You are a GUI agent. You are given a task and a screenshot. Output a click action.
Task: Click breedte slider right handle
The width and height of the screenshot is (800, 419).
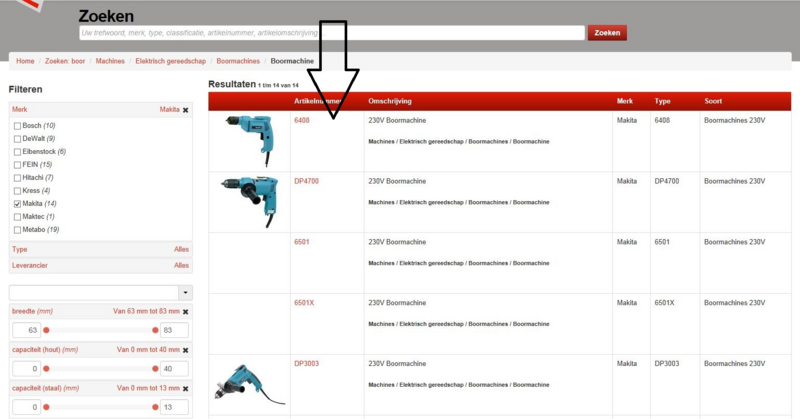pyautogui.click(x=155, y=330)
